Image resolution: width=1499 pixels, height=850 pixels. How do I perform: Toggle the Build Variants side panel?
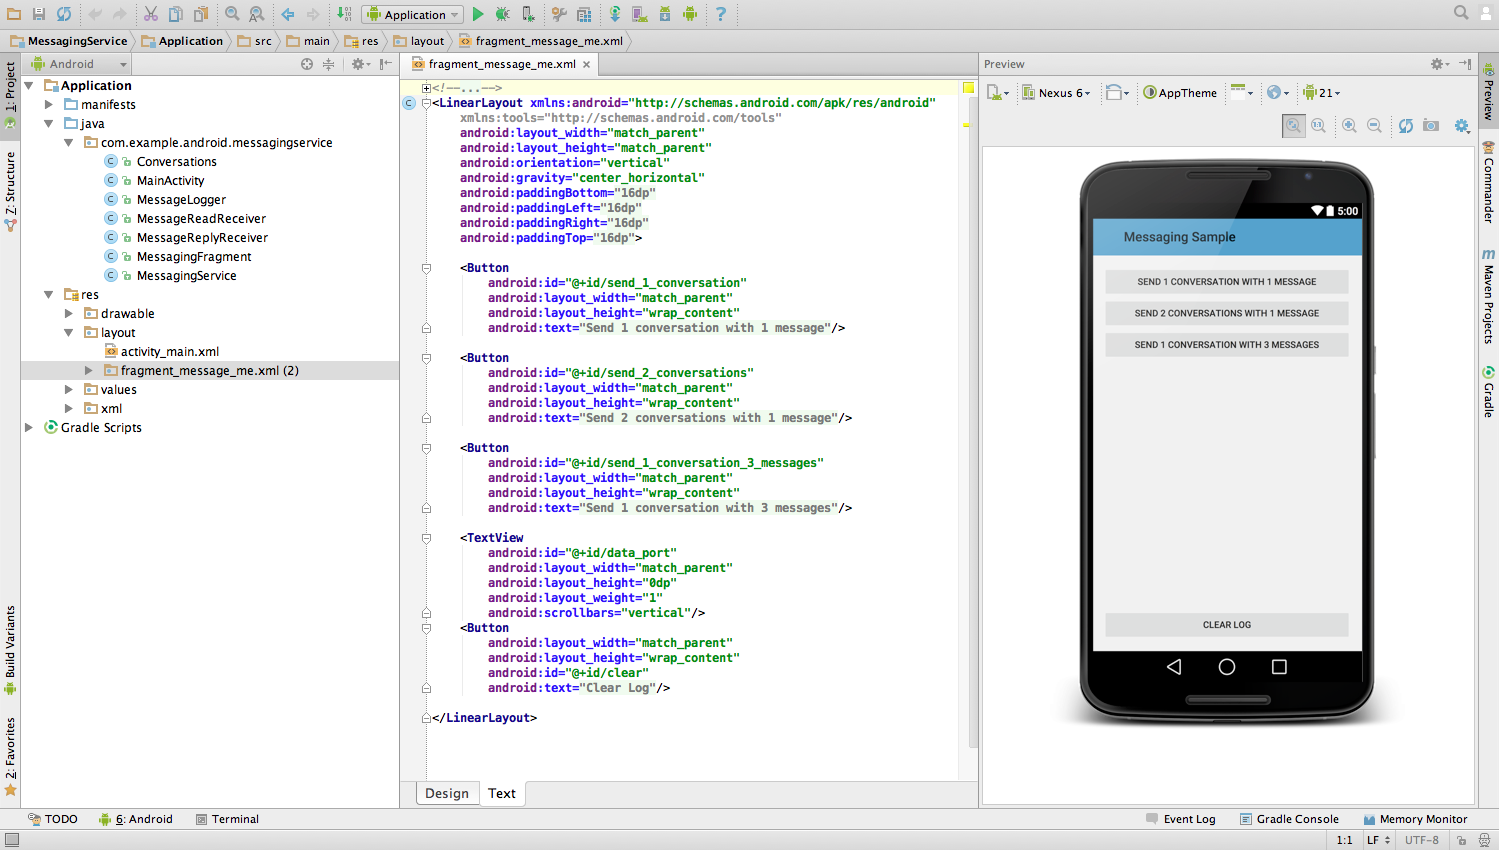[10, 650]
